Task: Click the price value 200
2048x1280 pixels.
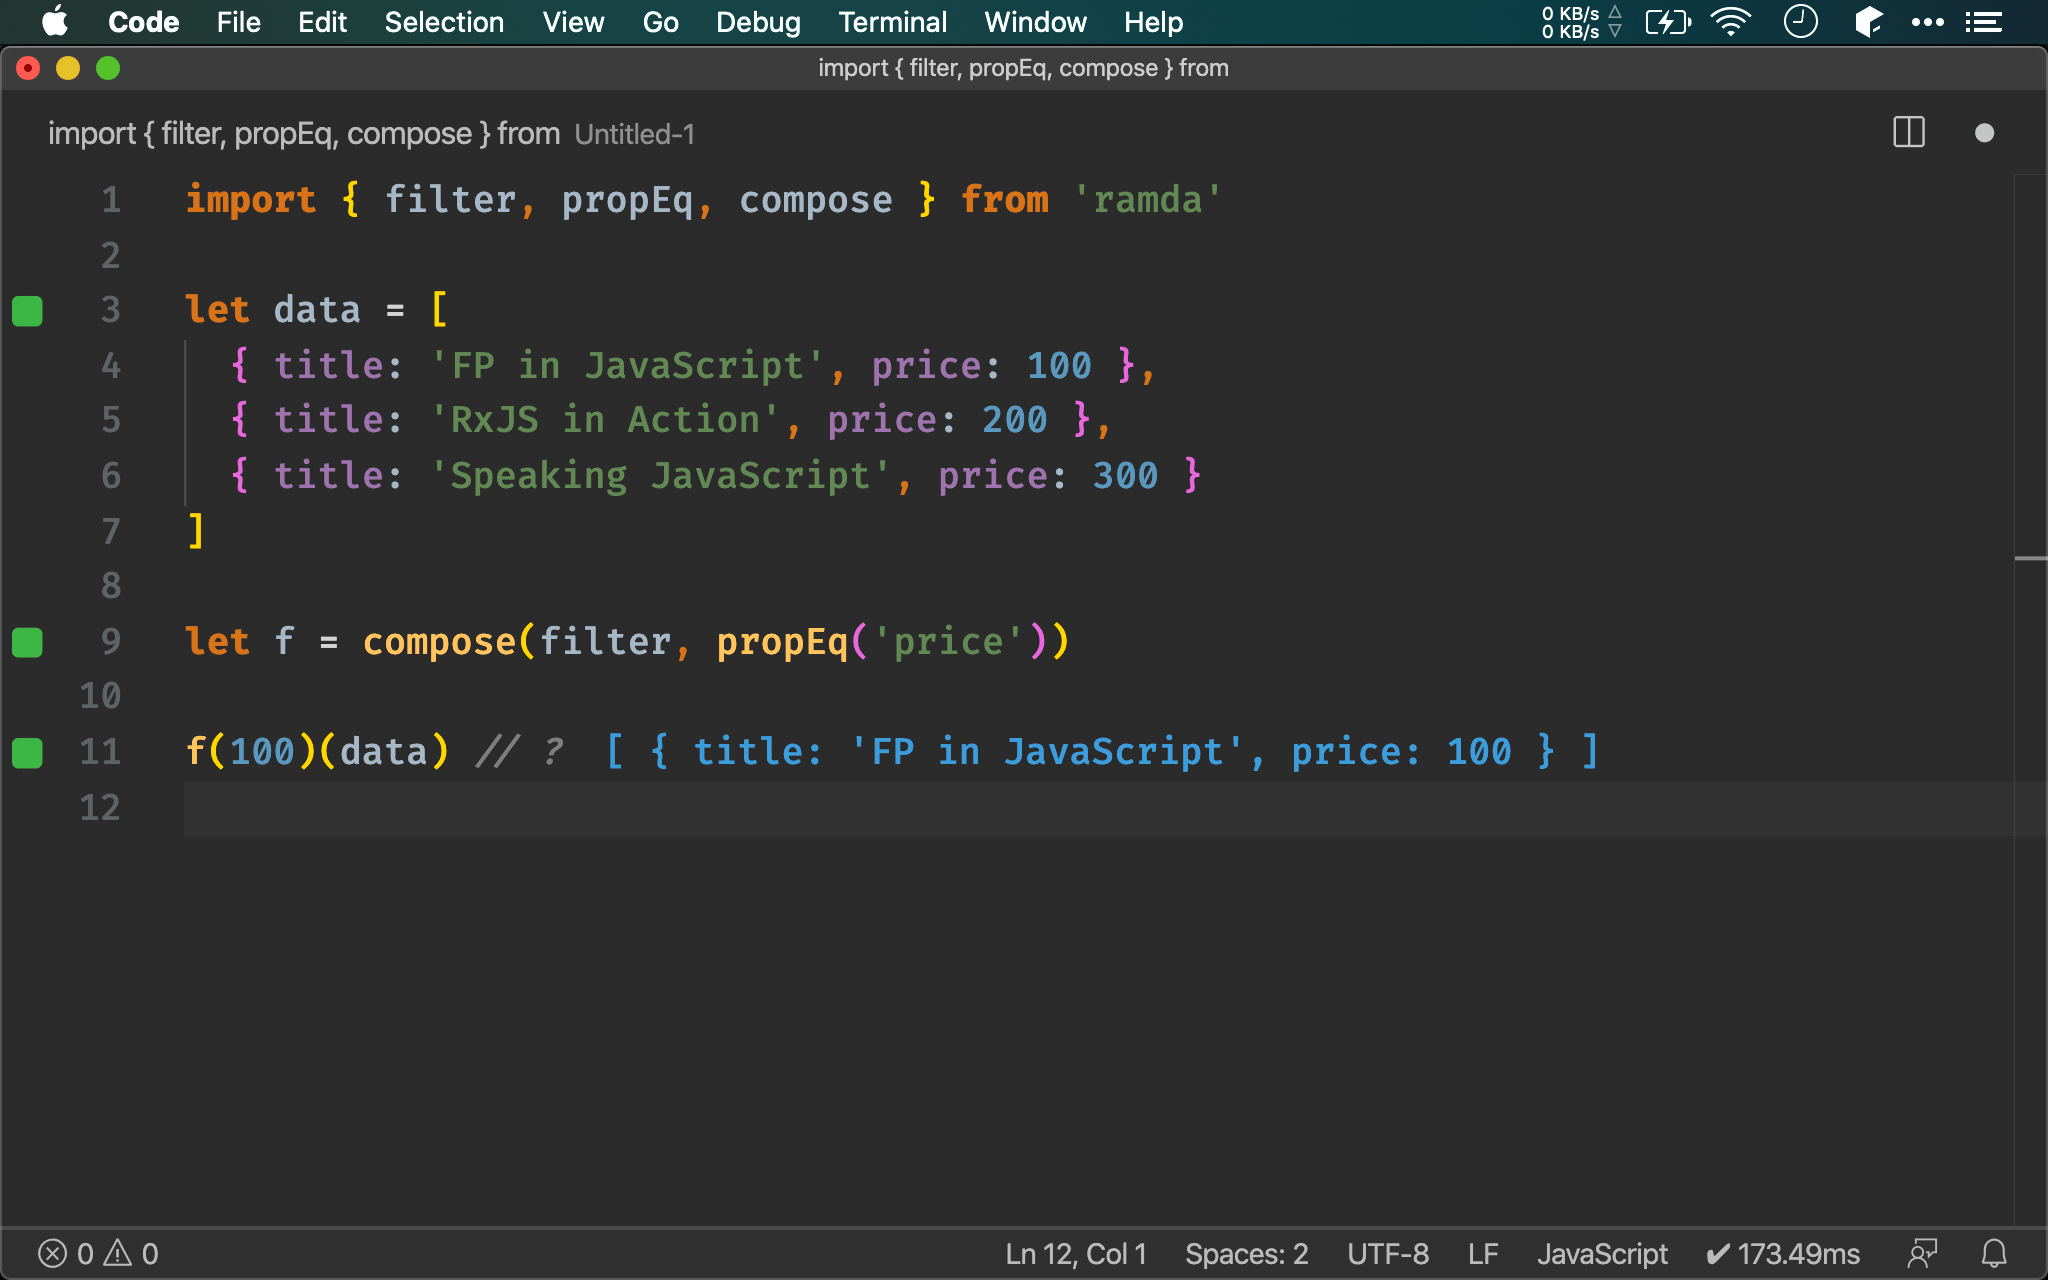Action: [1014, 420]
